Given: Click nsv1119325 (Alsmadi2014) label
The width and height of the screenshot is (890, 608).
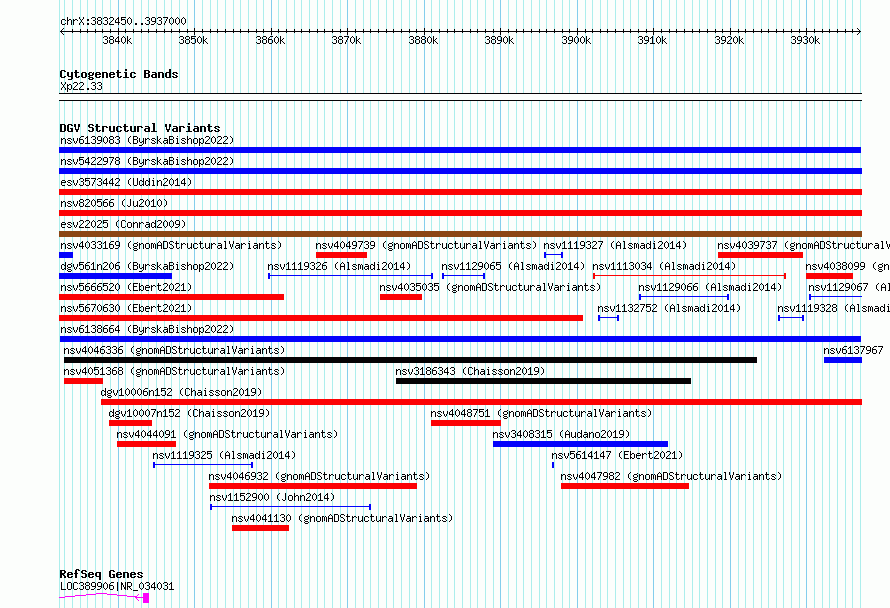Looking at the screenshot, I should tap(224, 455).
